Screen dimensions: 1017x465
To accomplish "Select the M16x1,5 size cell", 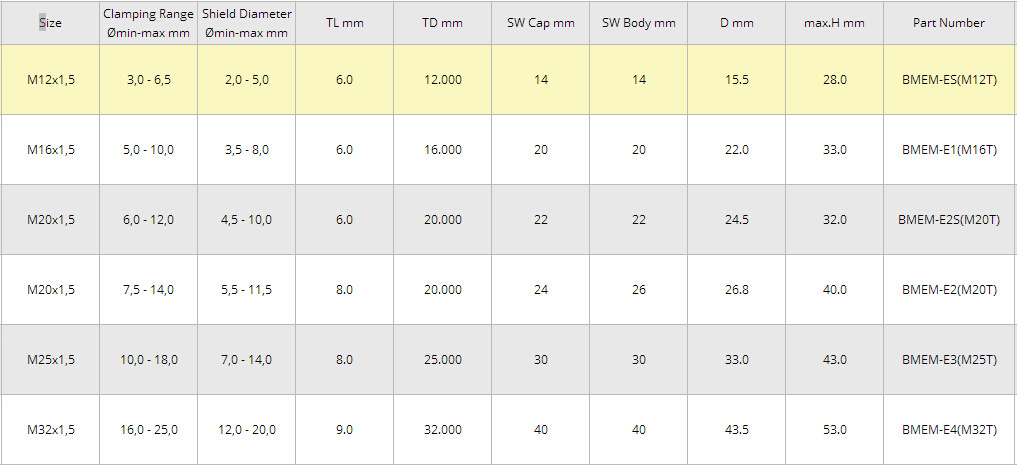I will (x=51, y=150).
